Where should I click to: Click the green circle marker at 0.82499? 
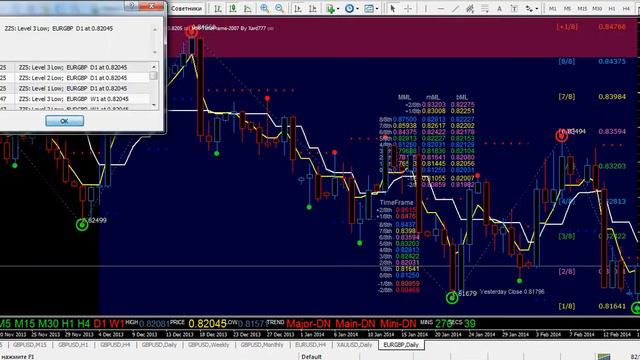(x=82, y=224)
